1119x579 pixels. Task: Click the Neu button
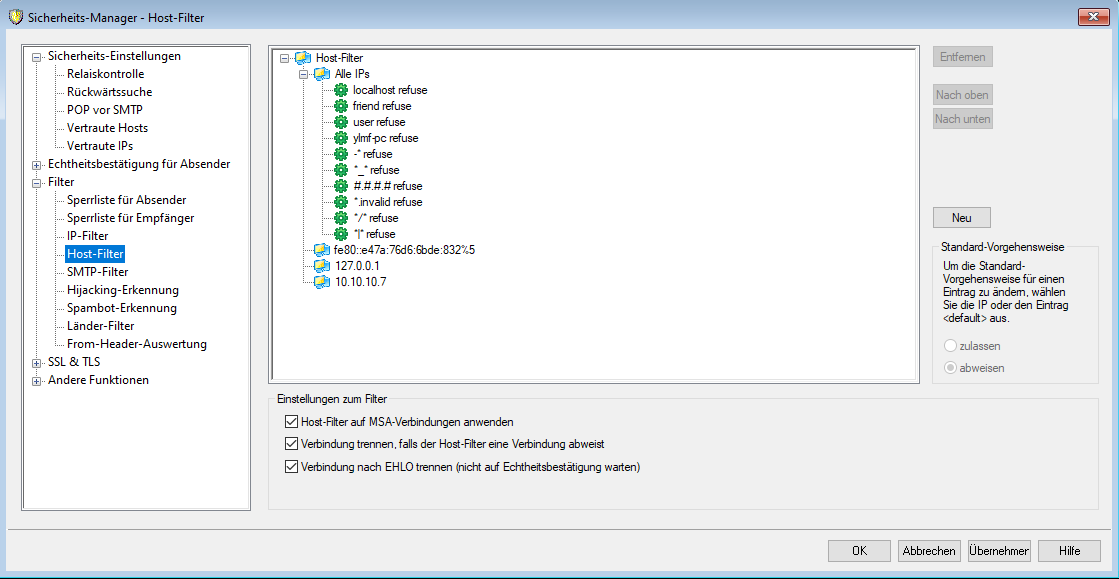pyautogui.click(x=961, y=217)
